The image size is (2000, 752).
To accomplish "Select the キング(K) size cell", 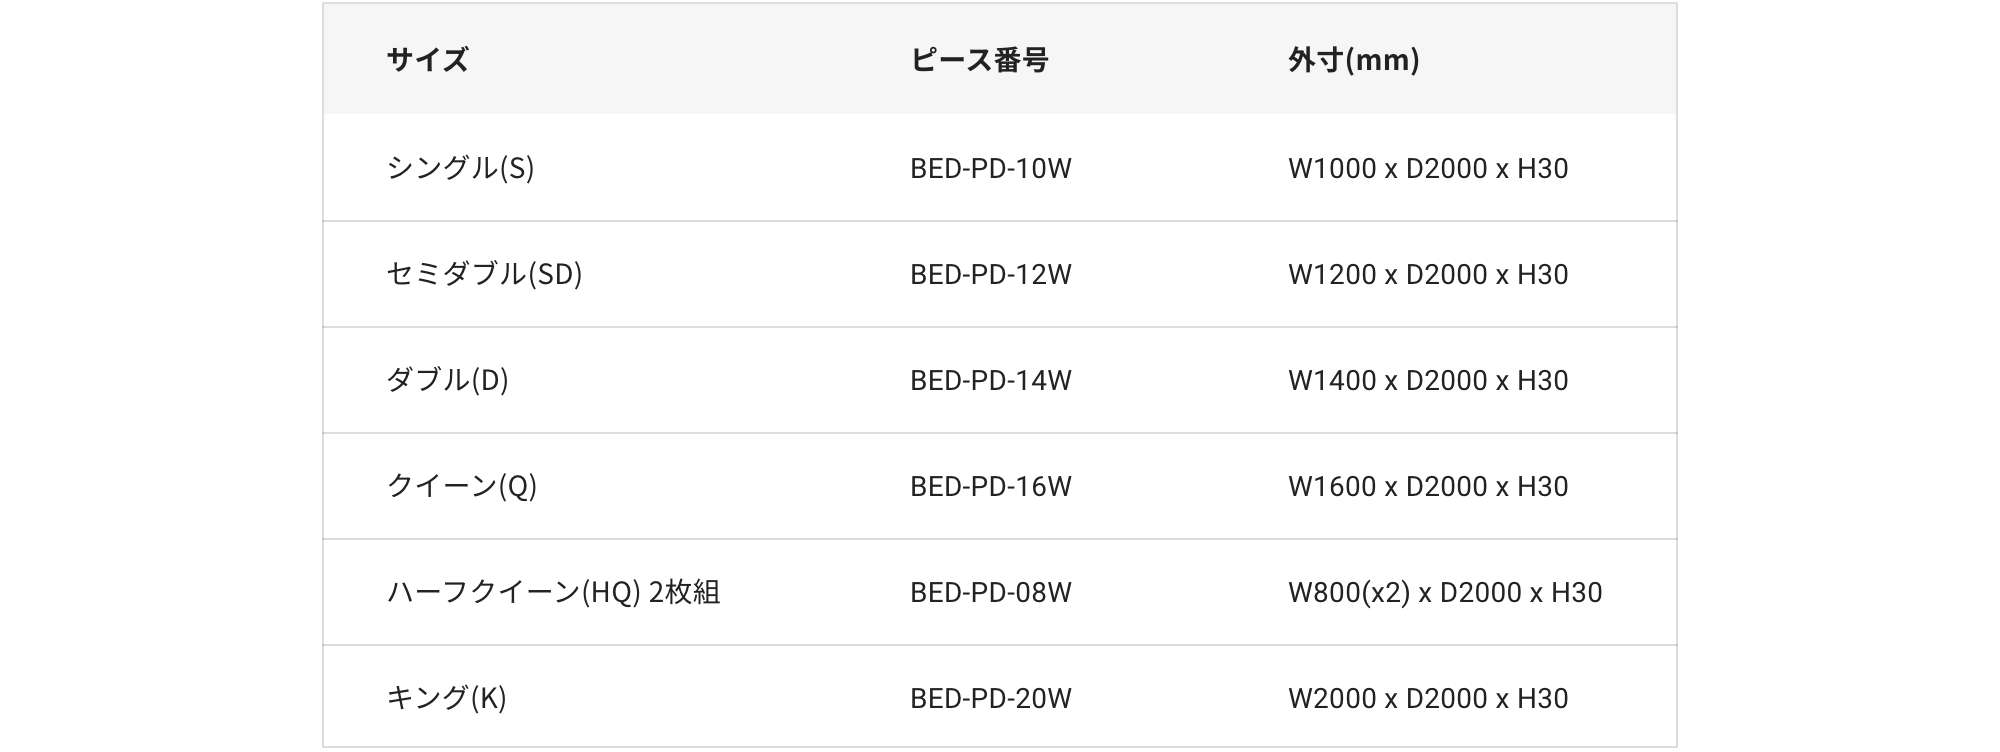I will point(446,698).
